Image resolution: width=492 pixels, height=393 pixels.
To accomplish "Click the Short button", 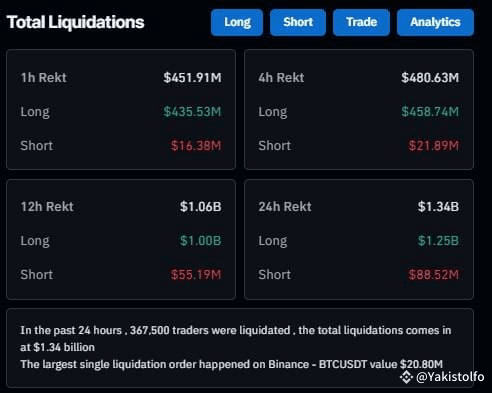I will (298, 22).
